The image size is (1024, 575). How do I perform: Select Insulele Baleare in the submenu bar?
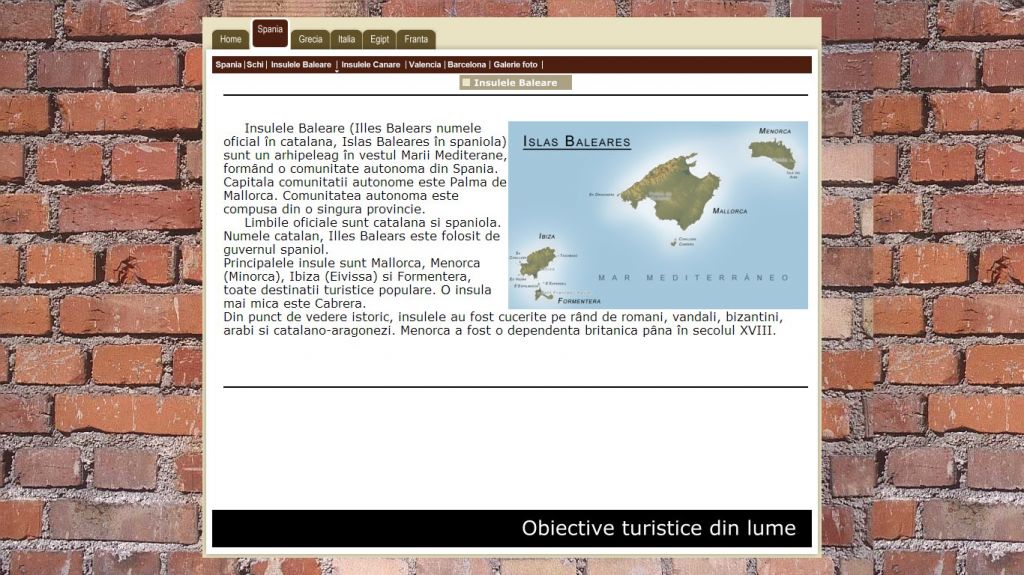(x=301, y=65)
